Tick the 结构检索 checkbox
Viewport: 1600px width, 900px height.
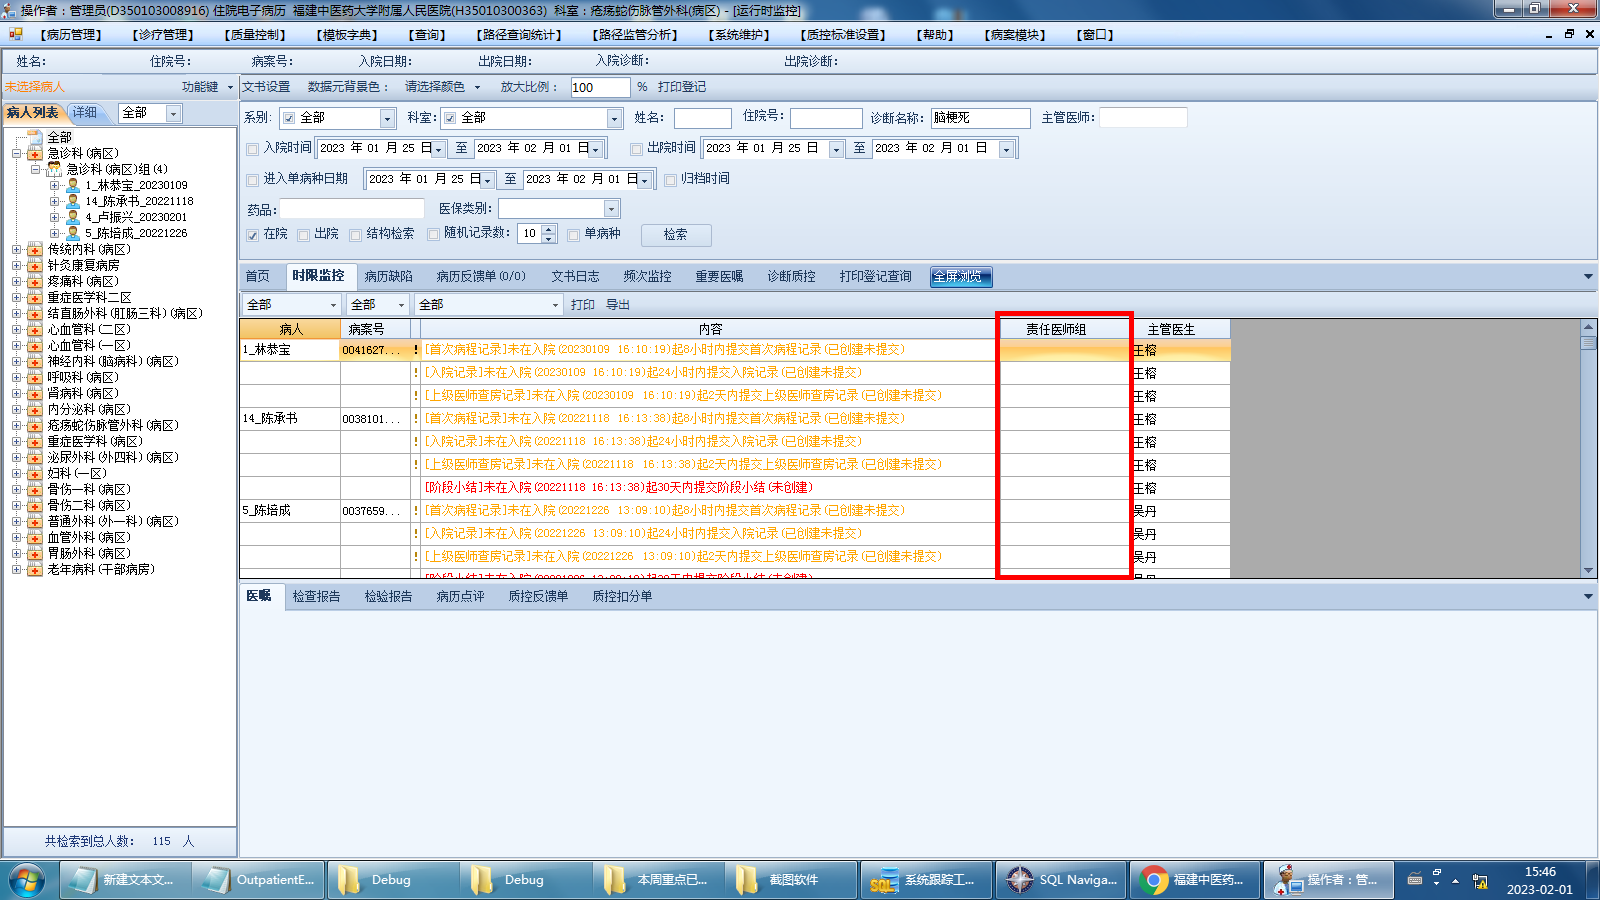(x=355, y=235)
